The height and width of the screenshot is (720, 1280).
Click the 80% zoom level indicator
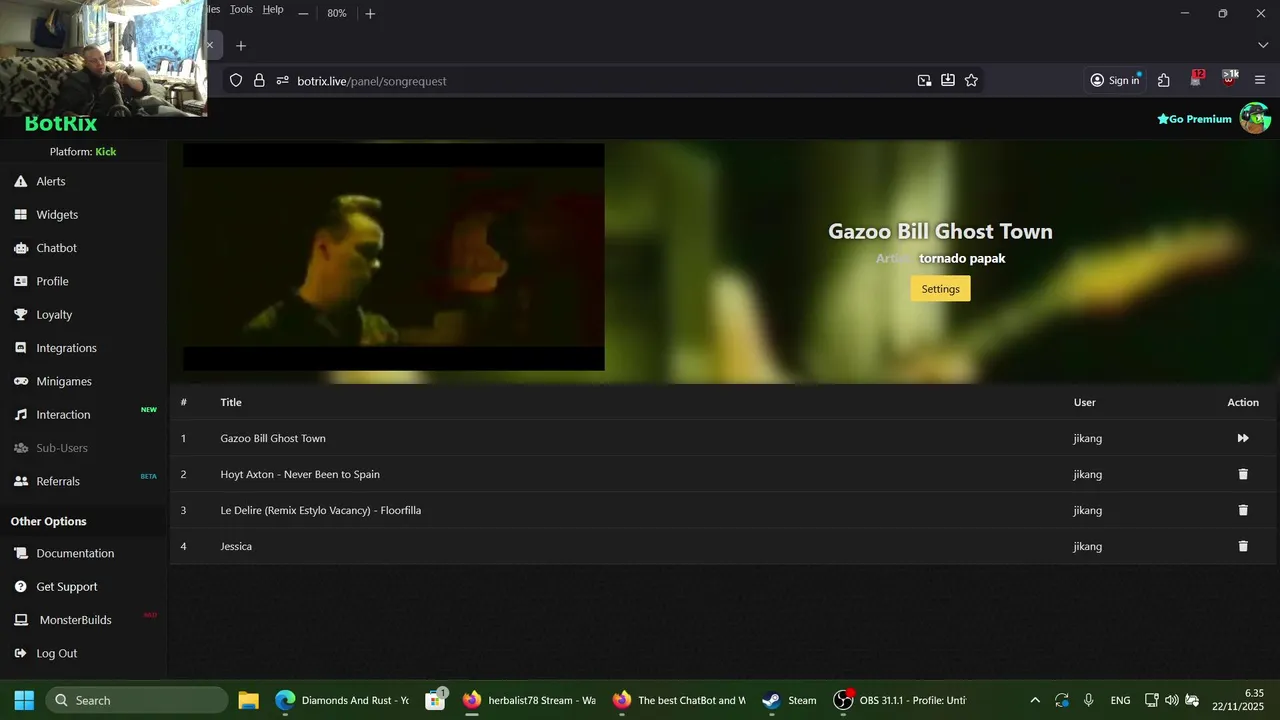tap(337, 13)
